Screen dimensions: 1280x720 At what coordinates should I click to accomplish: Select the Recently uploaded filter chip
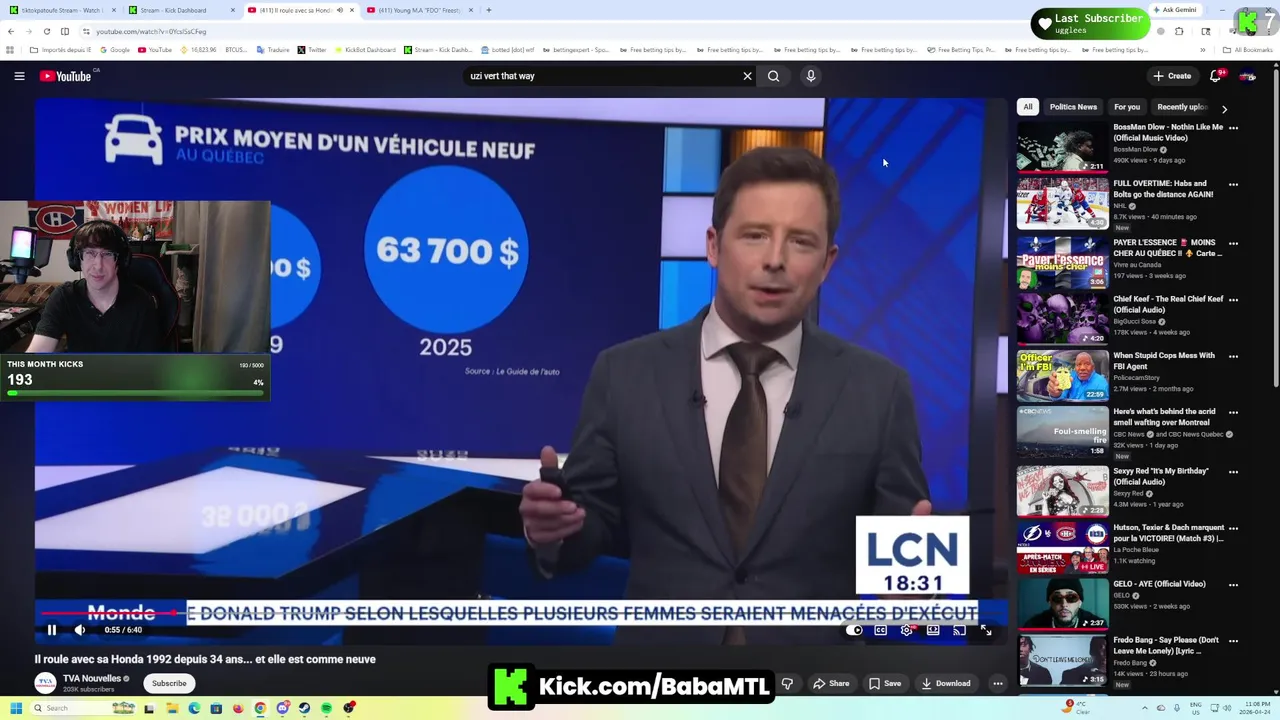[1182, 107]
